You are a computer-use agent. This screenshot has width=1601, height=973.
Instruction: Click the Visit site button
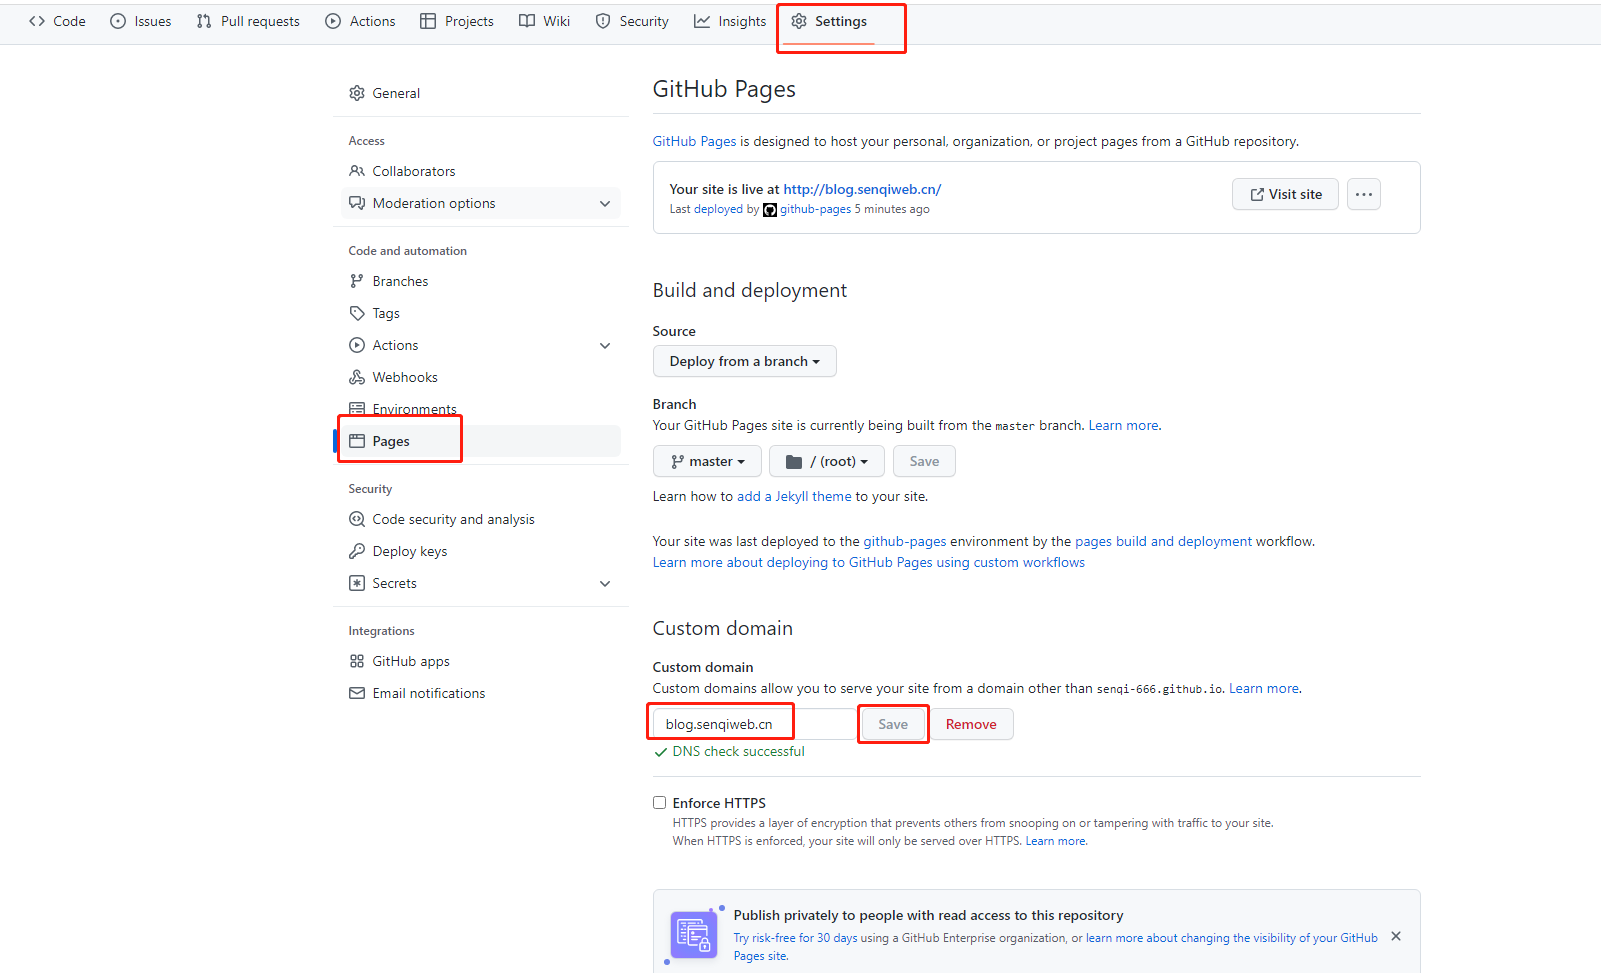point(1286,194)
